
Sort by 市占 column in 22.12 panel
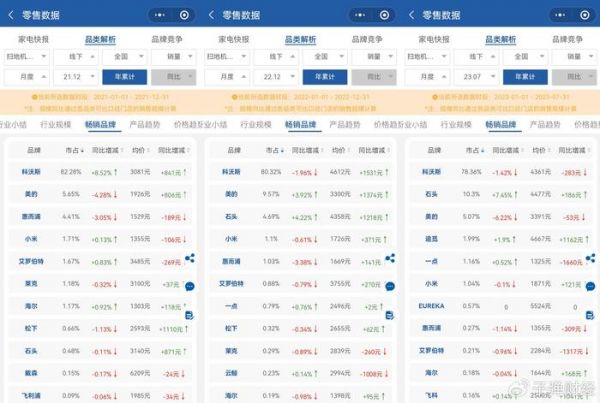click(x=272, y=150)
